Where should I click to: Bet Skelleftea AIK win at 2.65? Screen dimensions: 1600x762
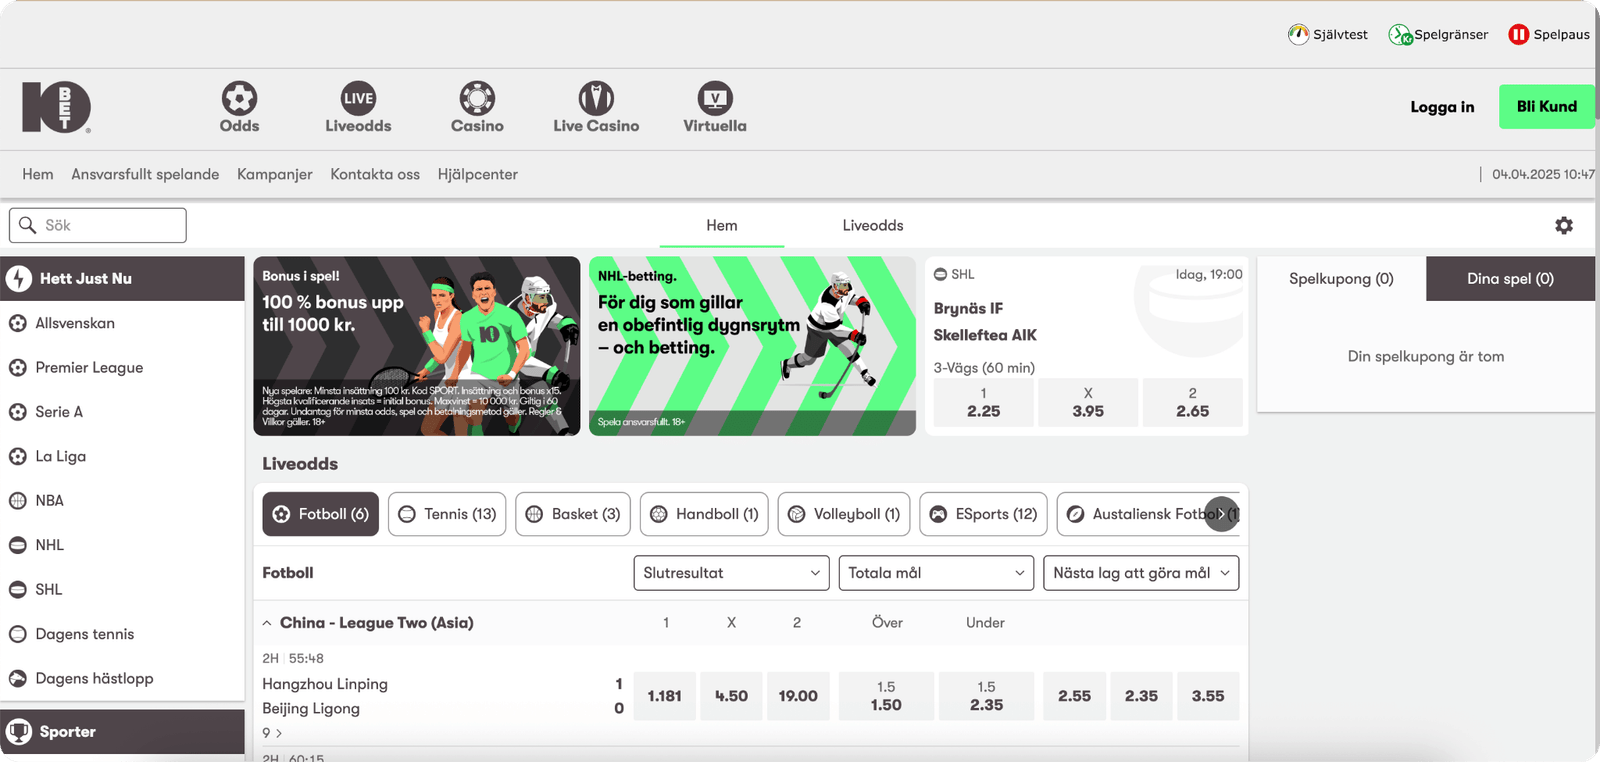[1193, 403]
